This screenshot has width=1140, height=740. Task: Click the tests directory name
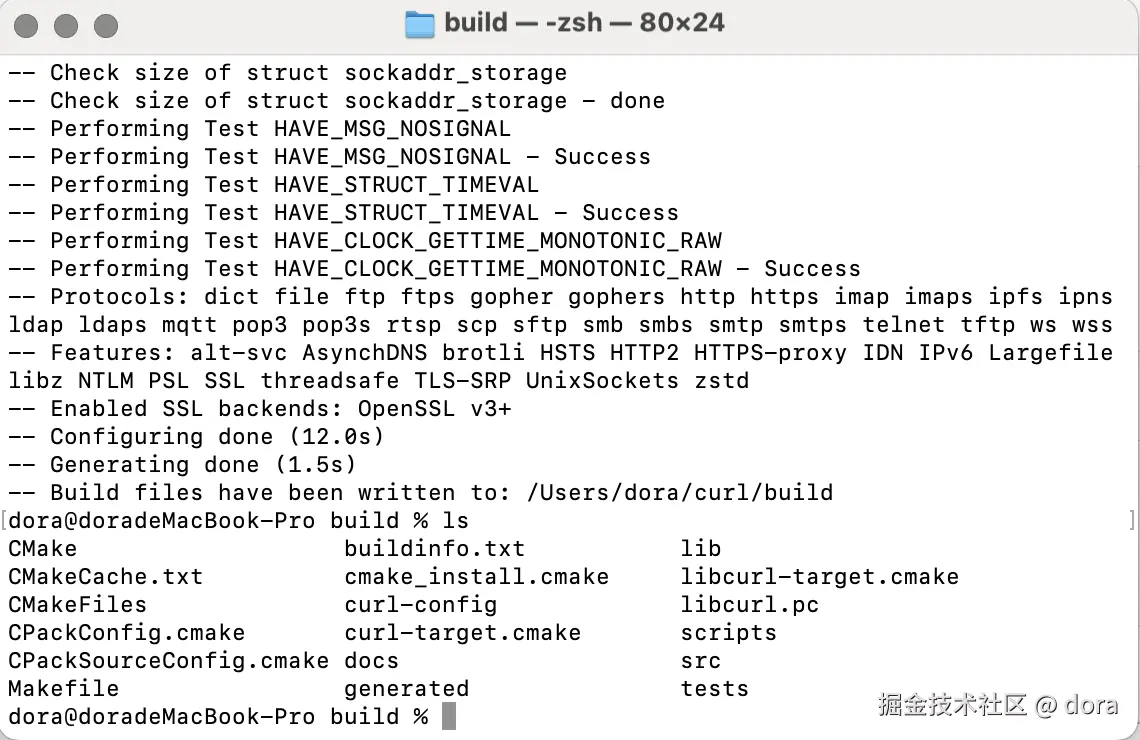click(714, 689)
